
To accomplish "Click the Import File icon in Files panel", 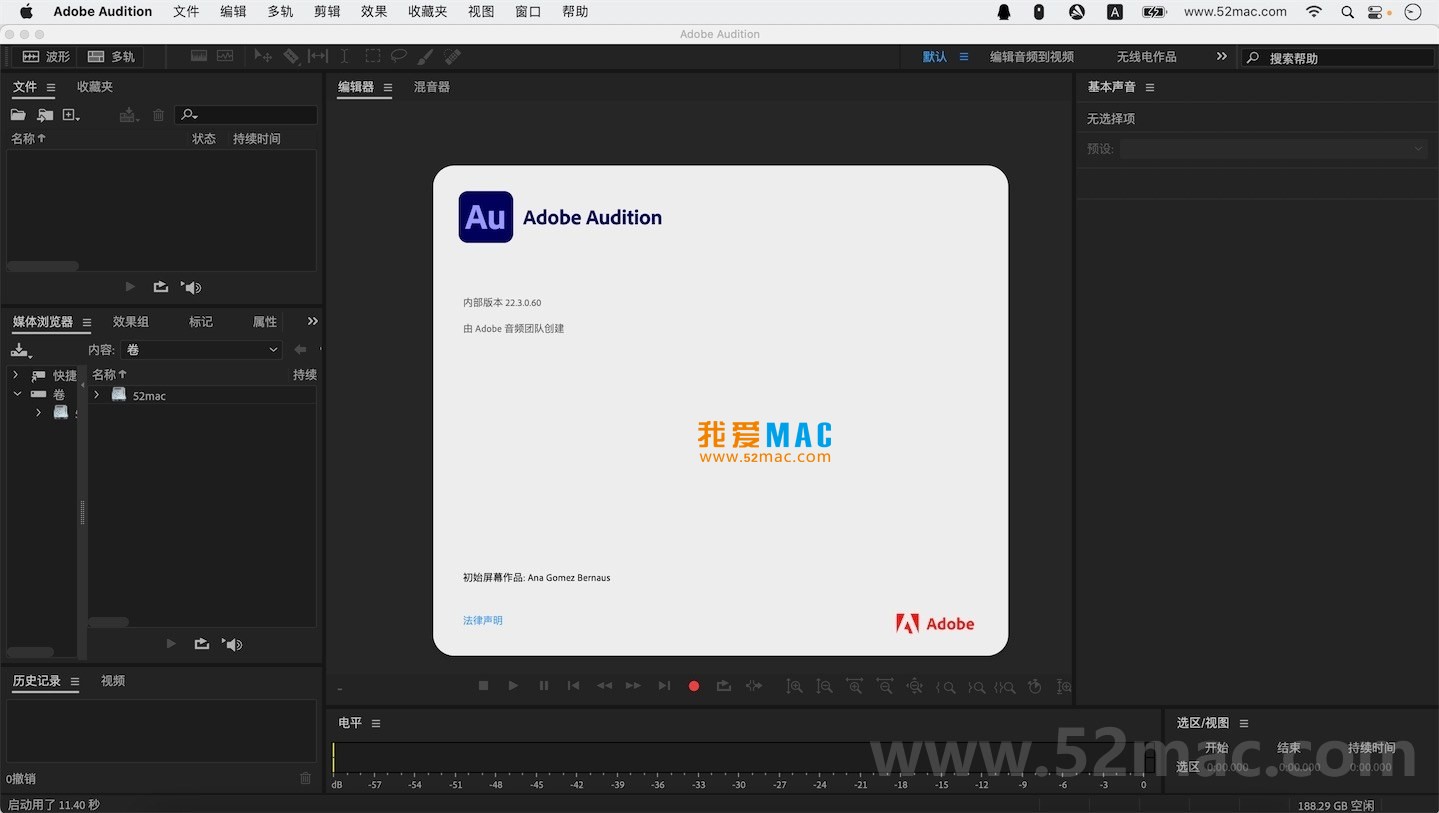I will 45,115.
